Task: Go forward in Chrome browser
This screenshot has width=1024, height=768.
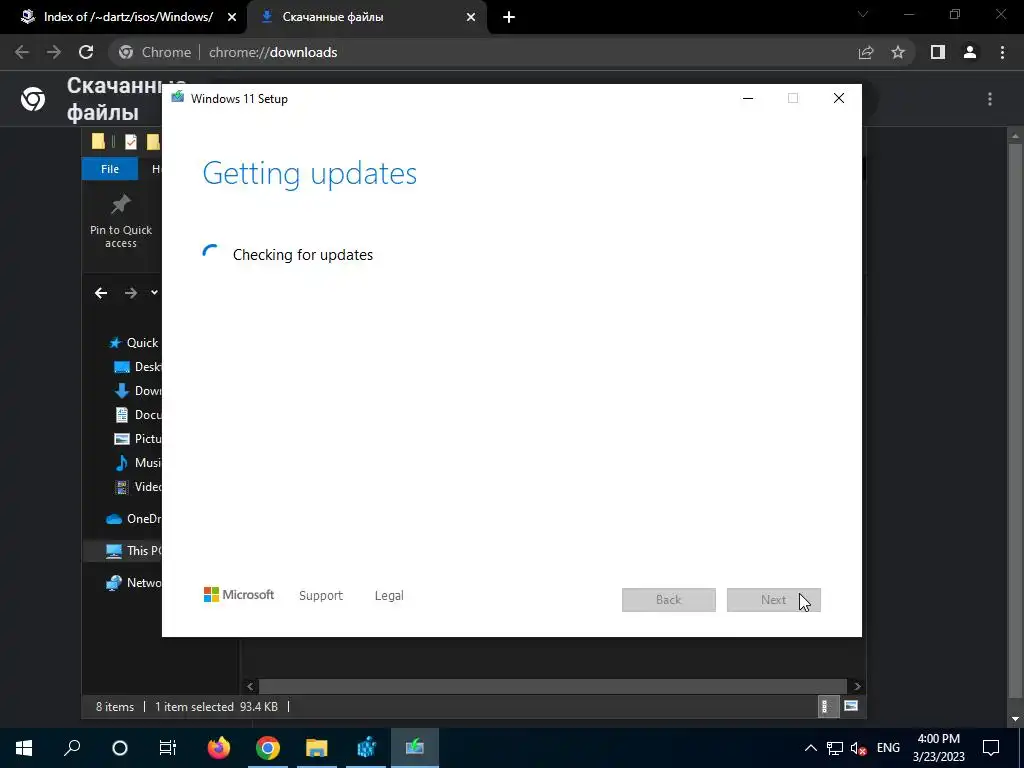Action: (54, 52)
